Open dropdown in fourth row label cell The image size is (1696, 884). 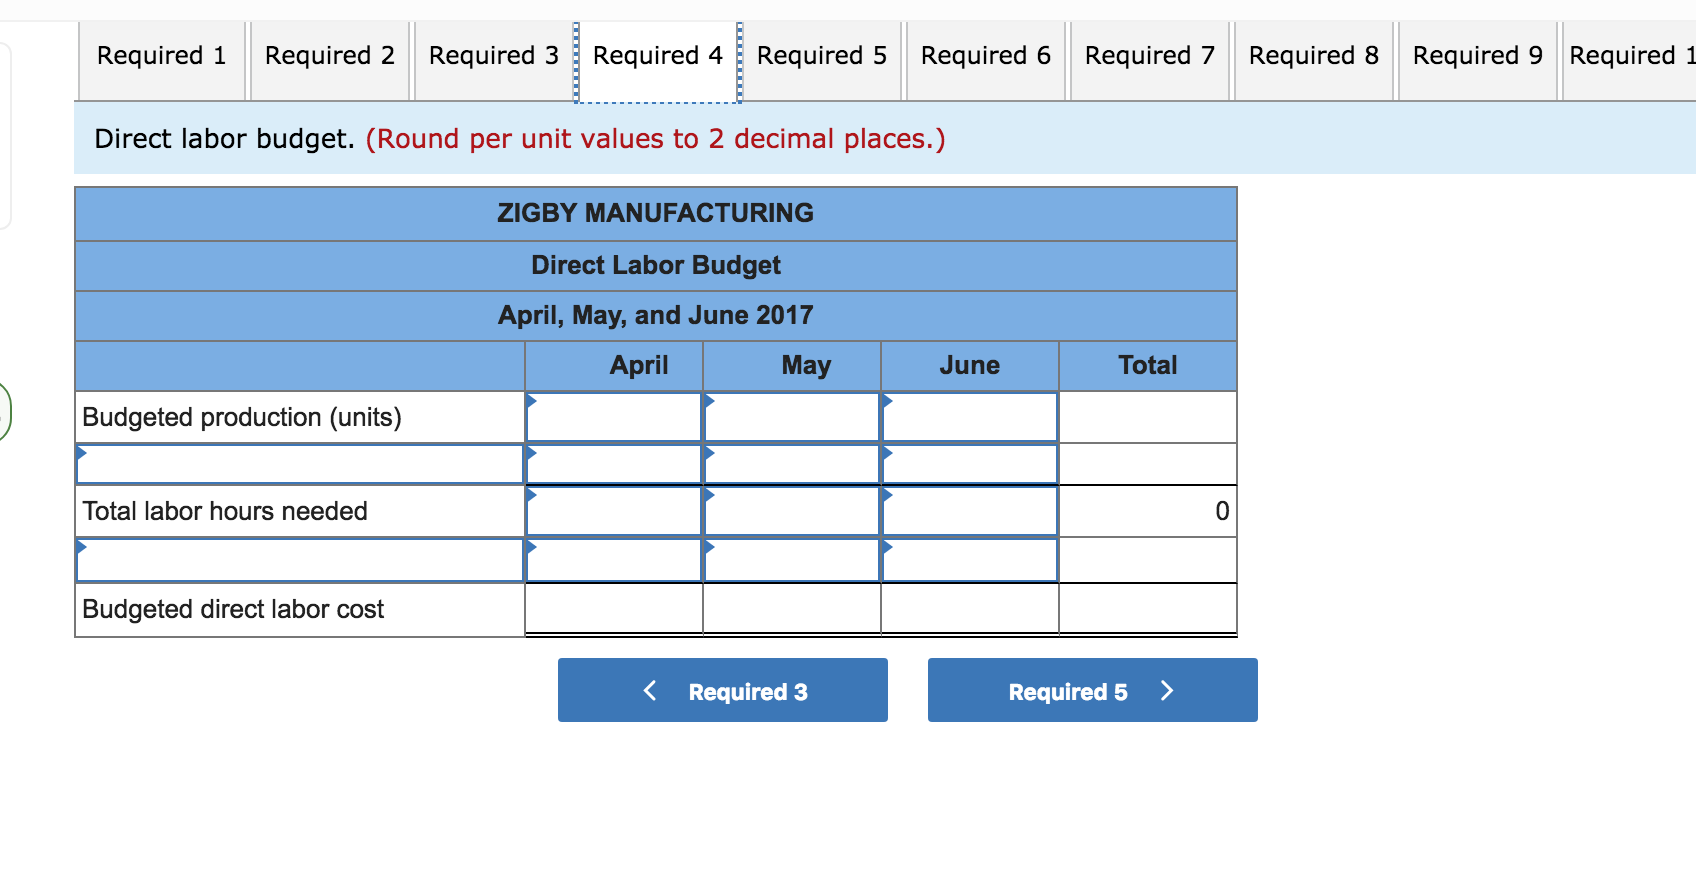coord(83,546)
